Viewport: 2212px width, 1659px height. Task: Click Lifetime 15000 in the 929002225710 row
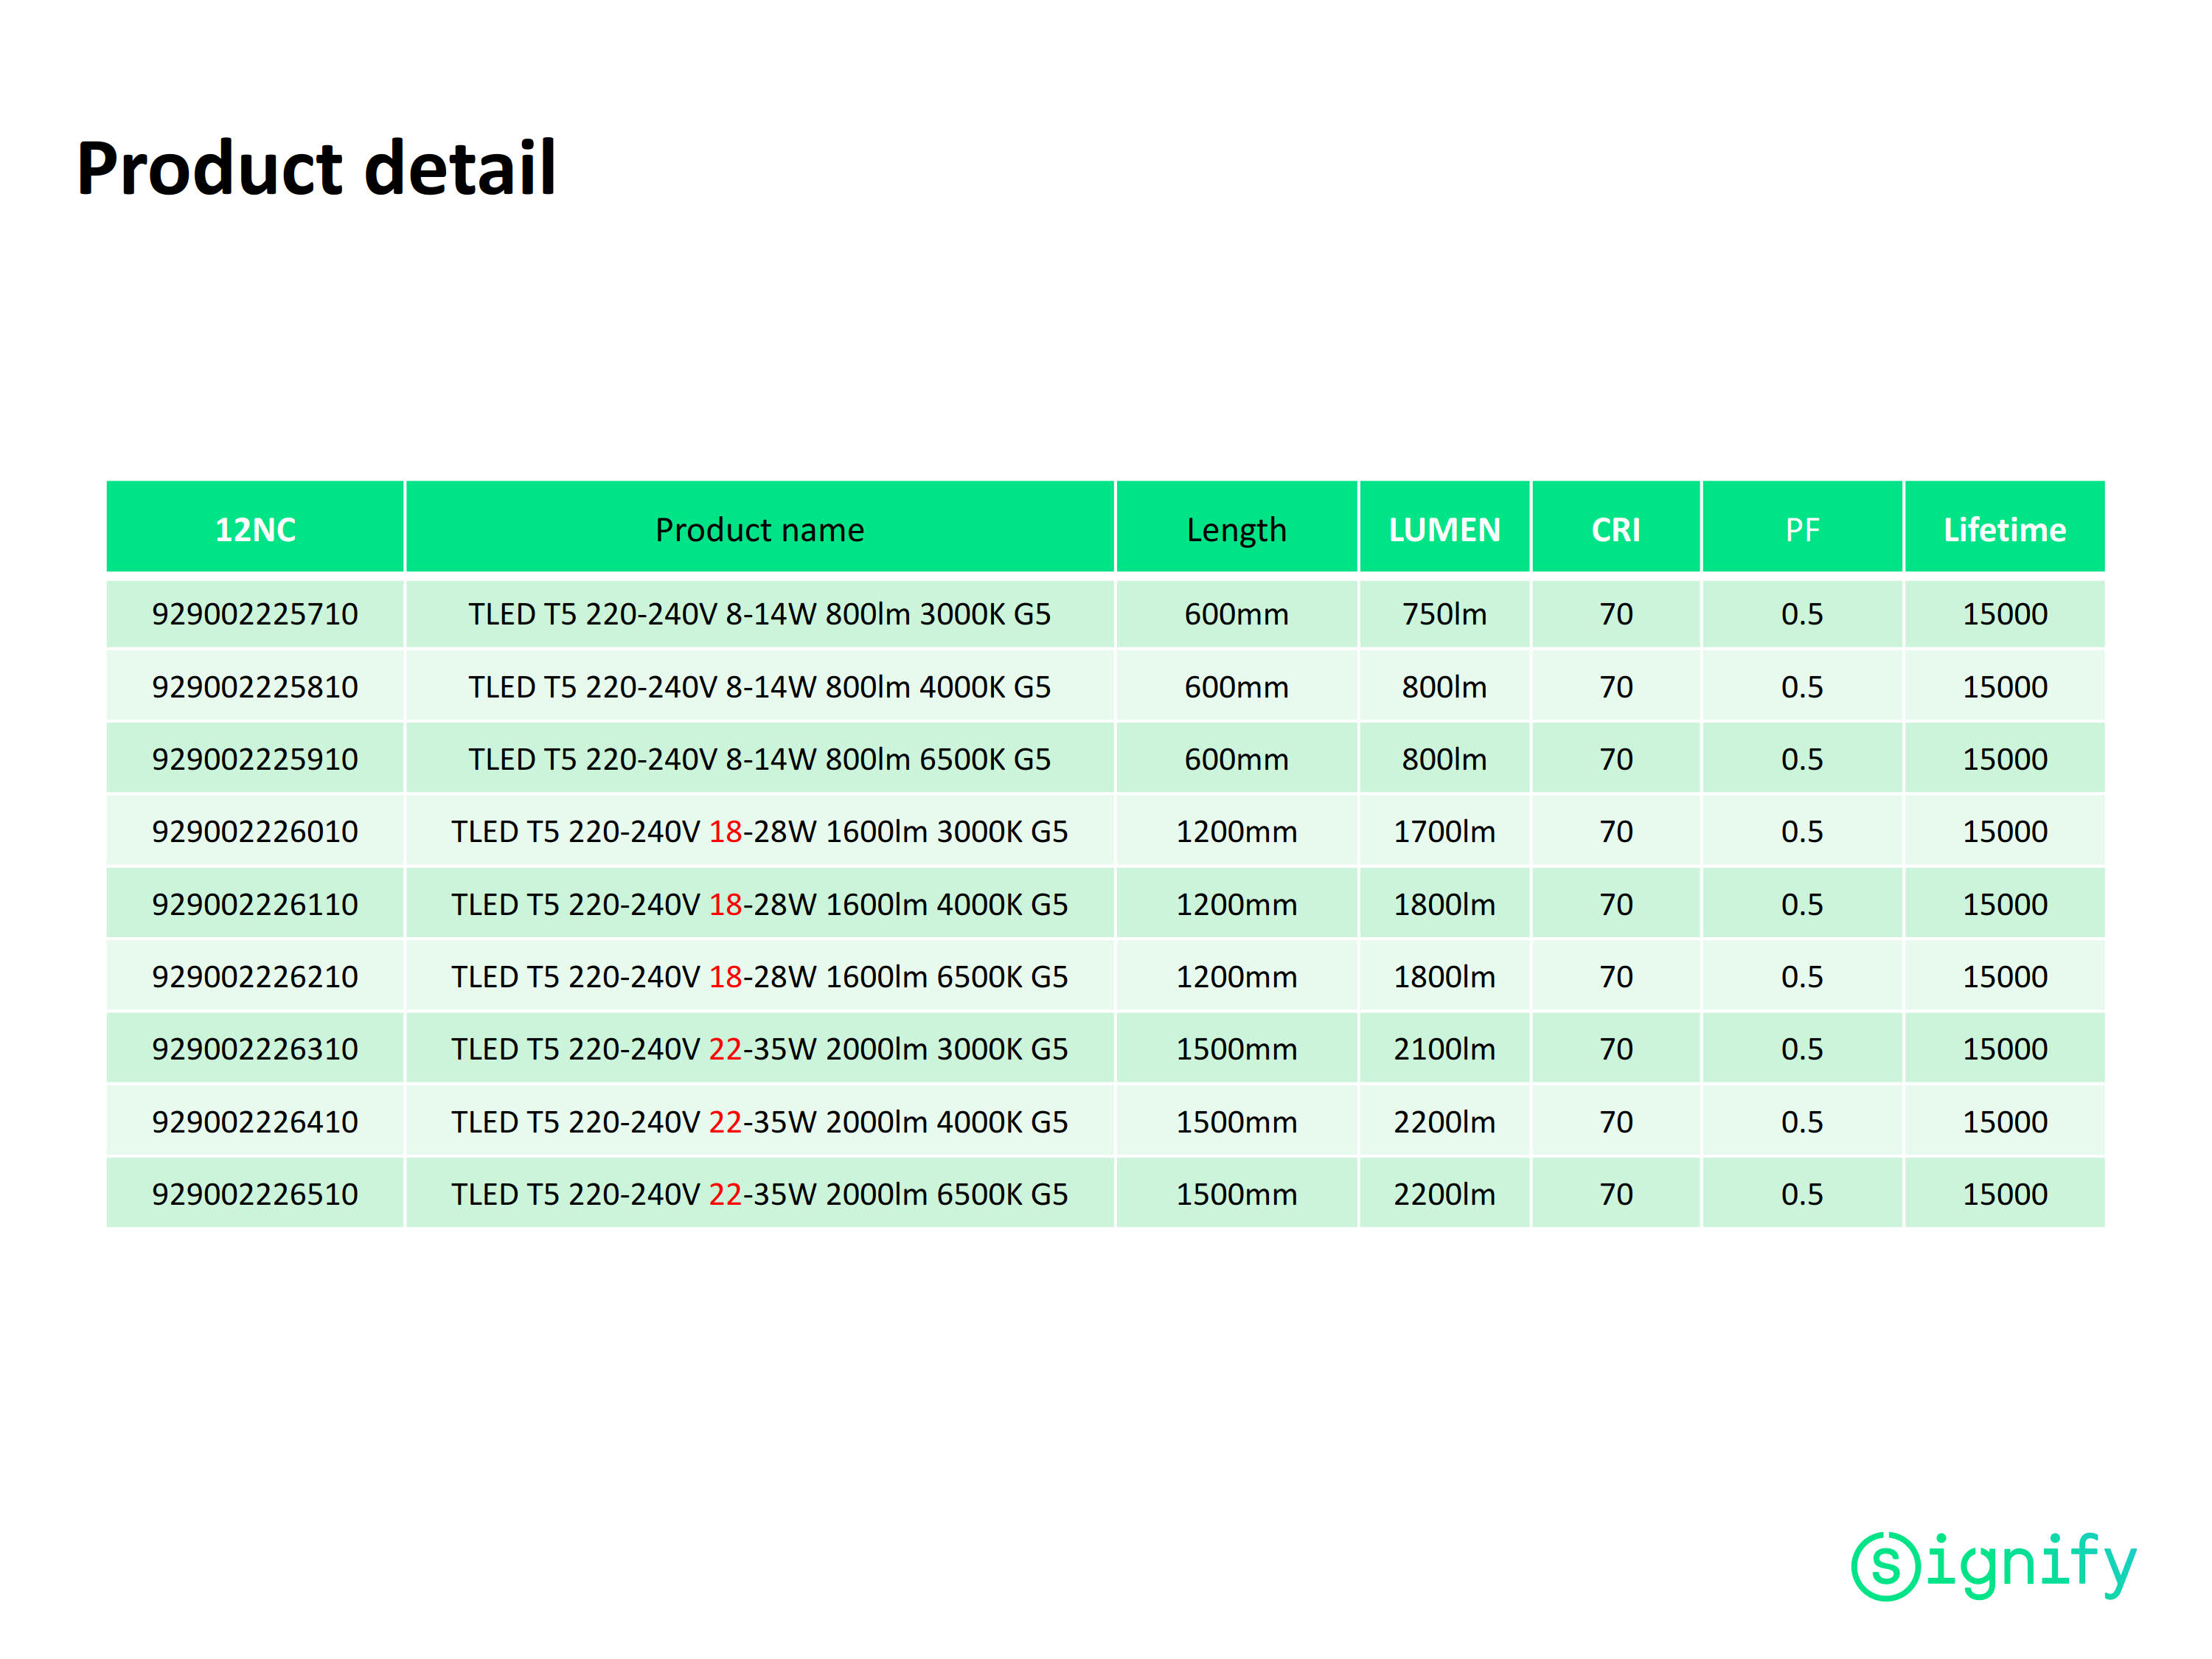coord(2004,613)
